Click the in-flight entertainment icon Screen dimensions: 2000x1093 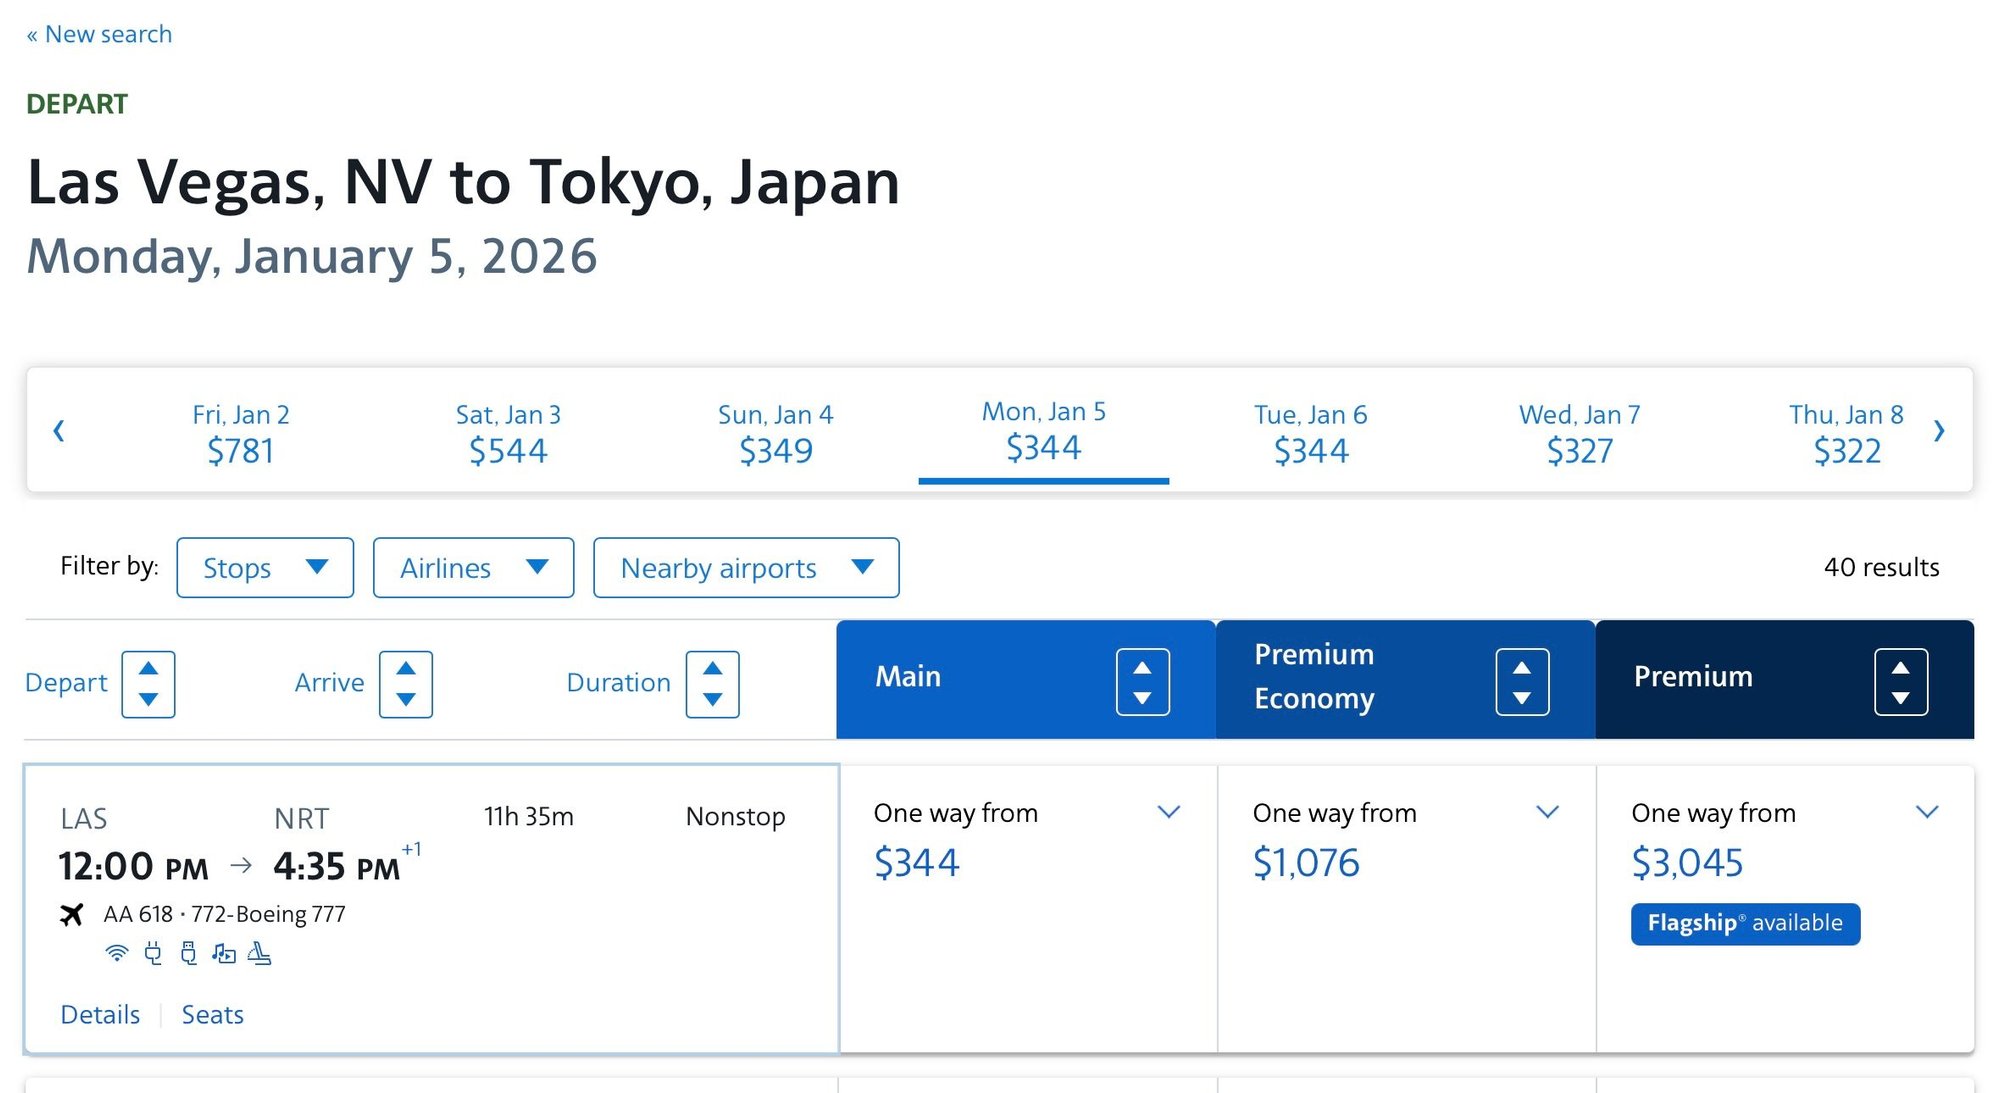224,953
